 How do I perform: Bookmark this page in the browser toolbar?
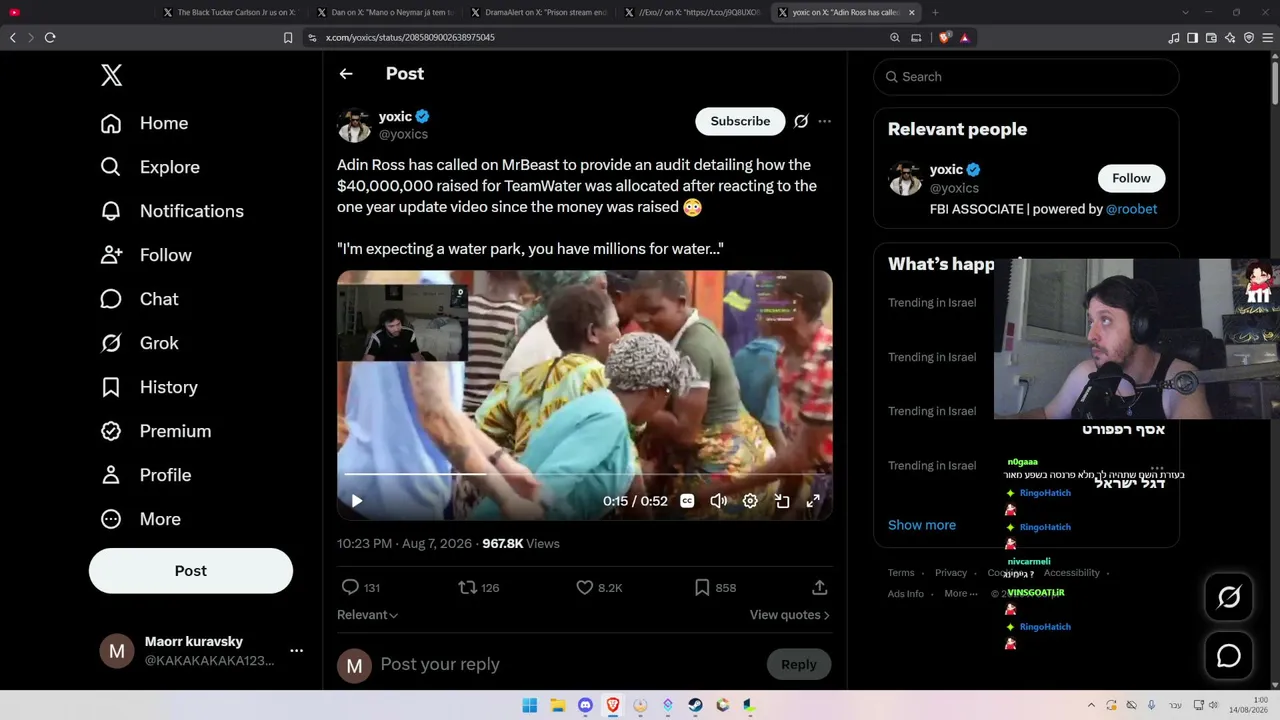[x=288, y=38]
